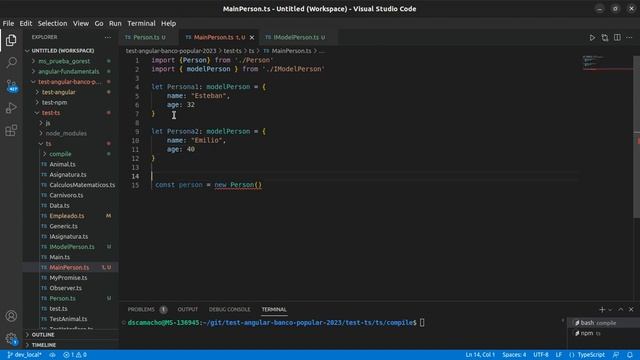The width and height of the screenshot is (640, 360).
Task: Click the editor minimap preview
Action: tap(607, 63)
